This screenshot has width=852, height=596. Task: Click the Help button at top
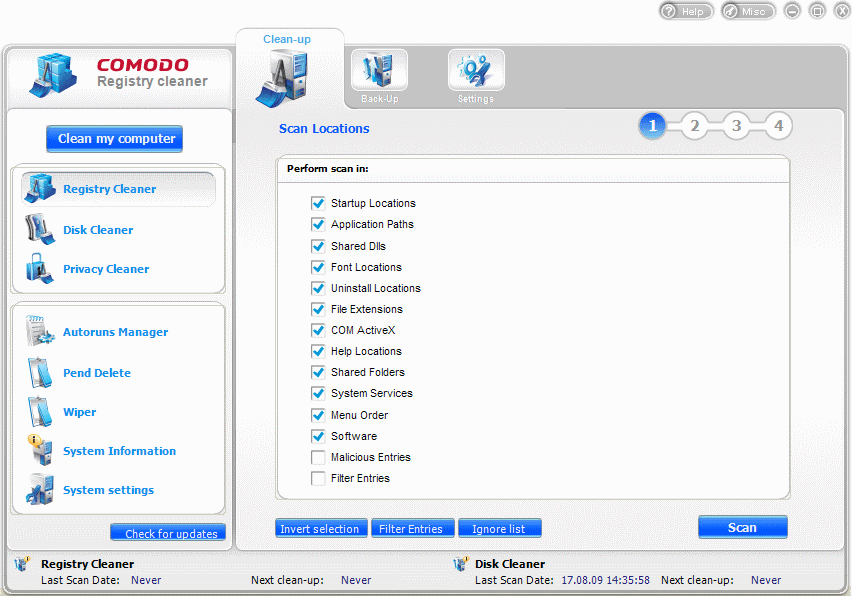(686, 11)
